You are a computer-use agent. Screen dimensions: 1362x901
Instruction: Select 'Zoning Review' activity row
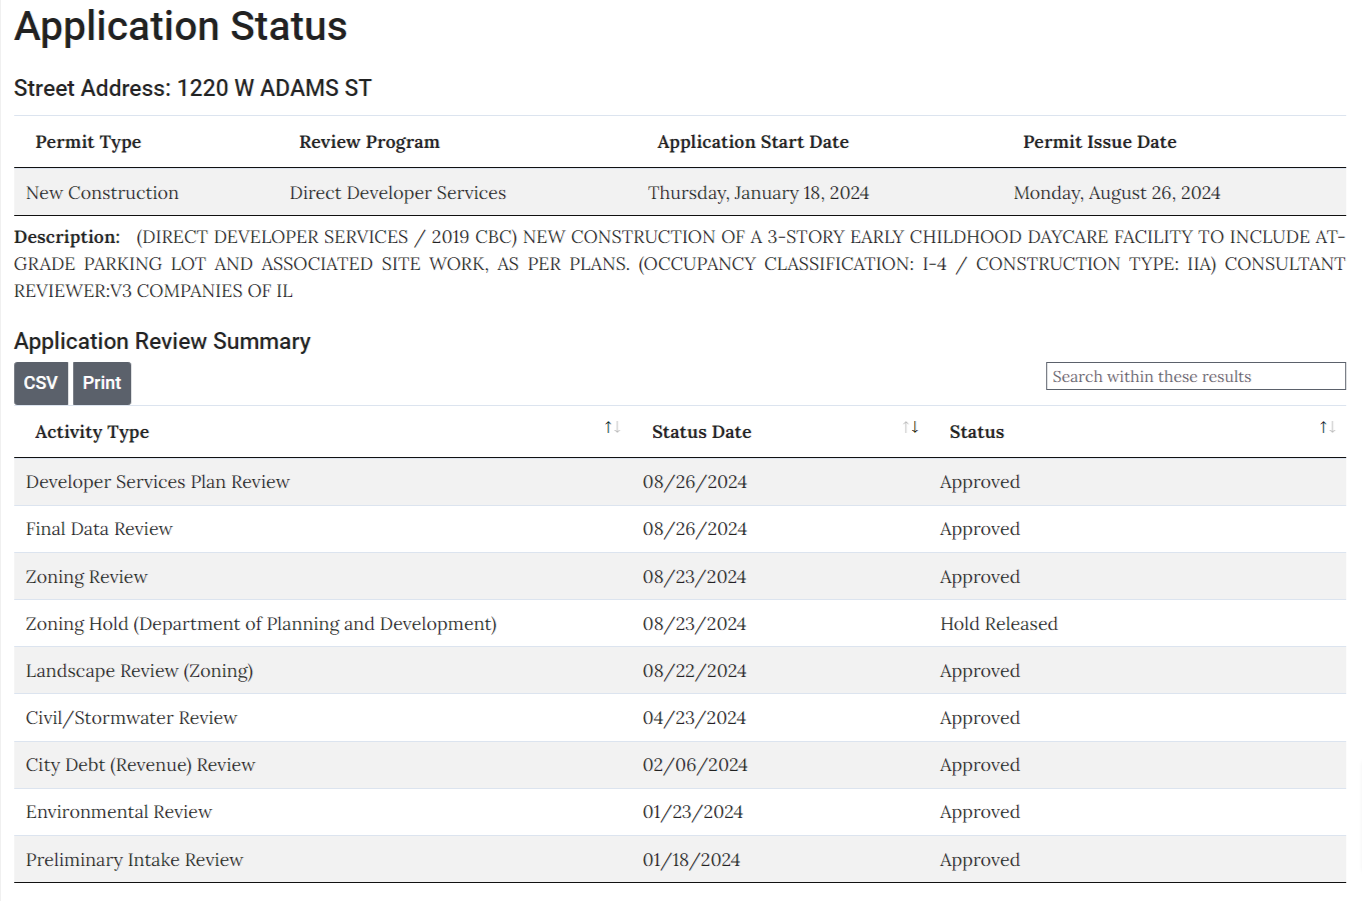pyautogui.click(x=680, y=577)
